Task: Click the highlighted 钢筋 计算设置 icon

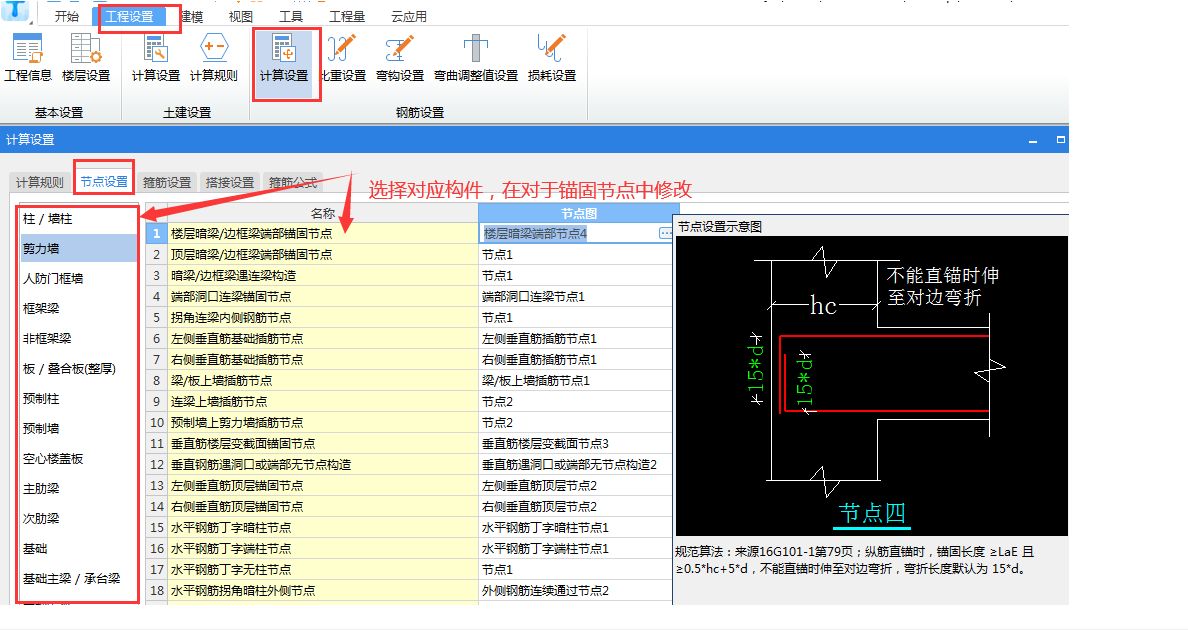Action: (284, 64)
